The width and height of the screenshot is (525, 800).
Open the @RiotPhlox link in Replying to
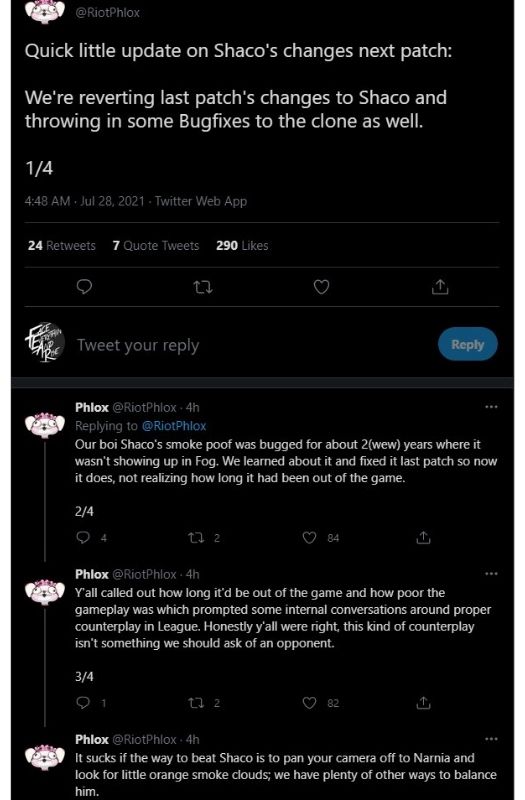[173, 426]
